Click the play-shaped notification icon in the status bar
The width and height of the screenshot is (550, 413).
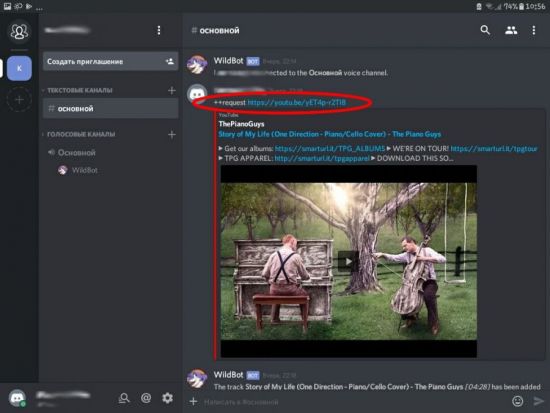click(29, 6)
